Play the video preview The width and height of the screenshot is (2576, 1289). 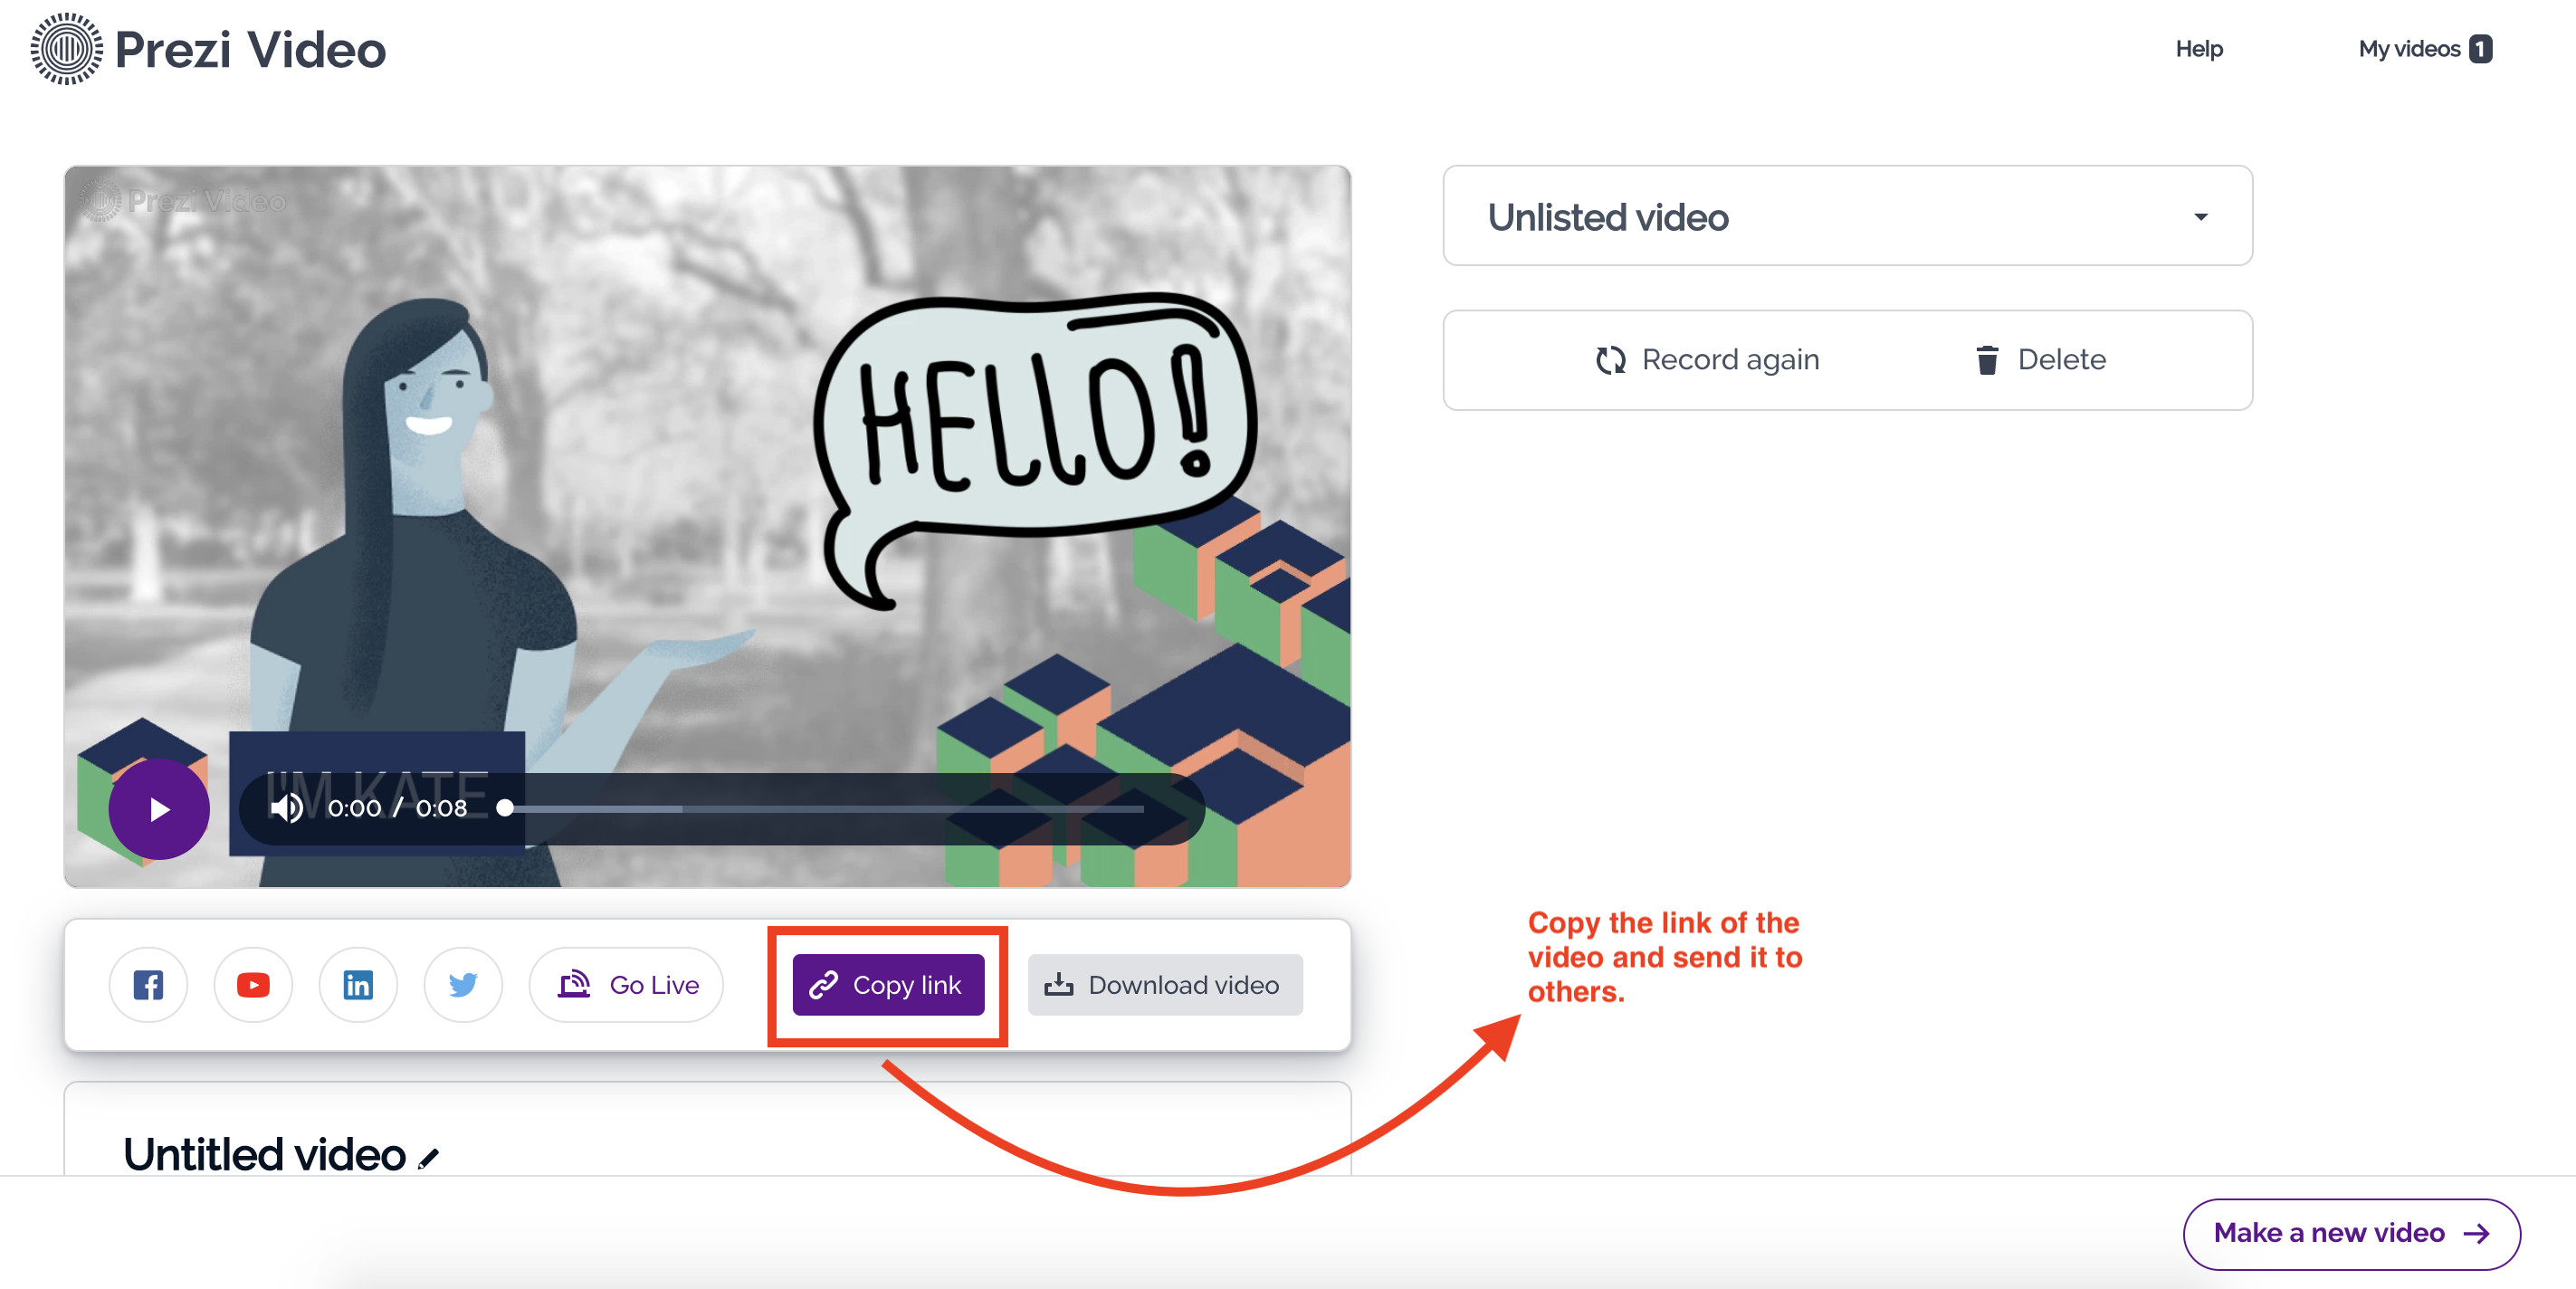point(159,809)
